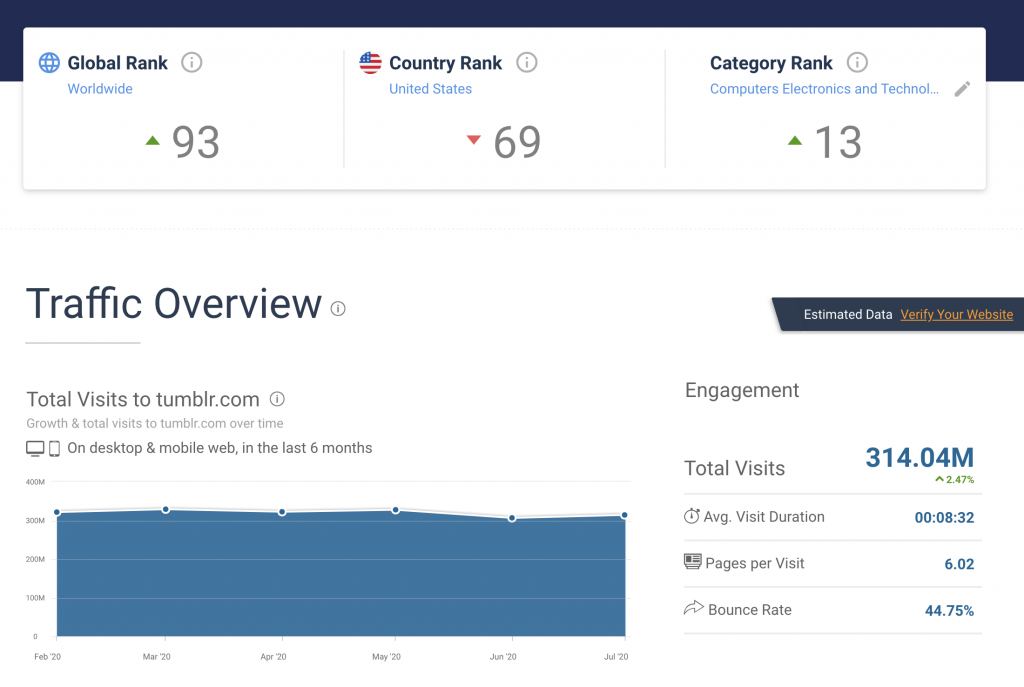Select the Mar '20 chart data point
This screenshot has height=687, width=1024.
(166, 509)
